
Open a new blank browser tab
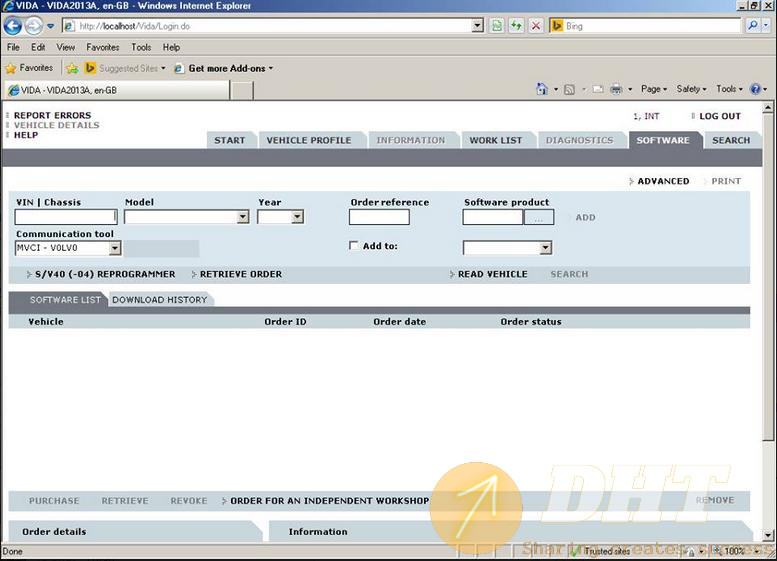tap(242, 91)
